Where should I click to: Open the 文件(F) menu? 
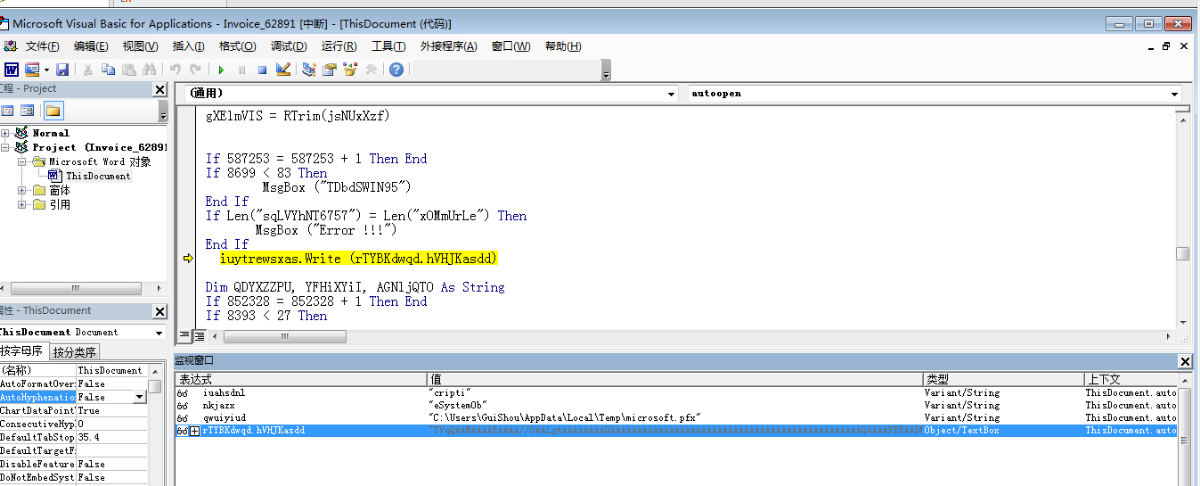tap(43, 46)
